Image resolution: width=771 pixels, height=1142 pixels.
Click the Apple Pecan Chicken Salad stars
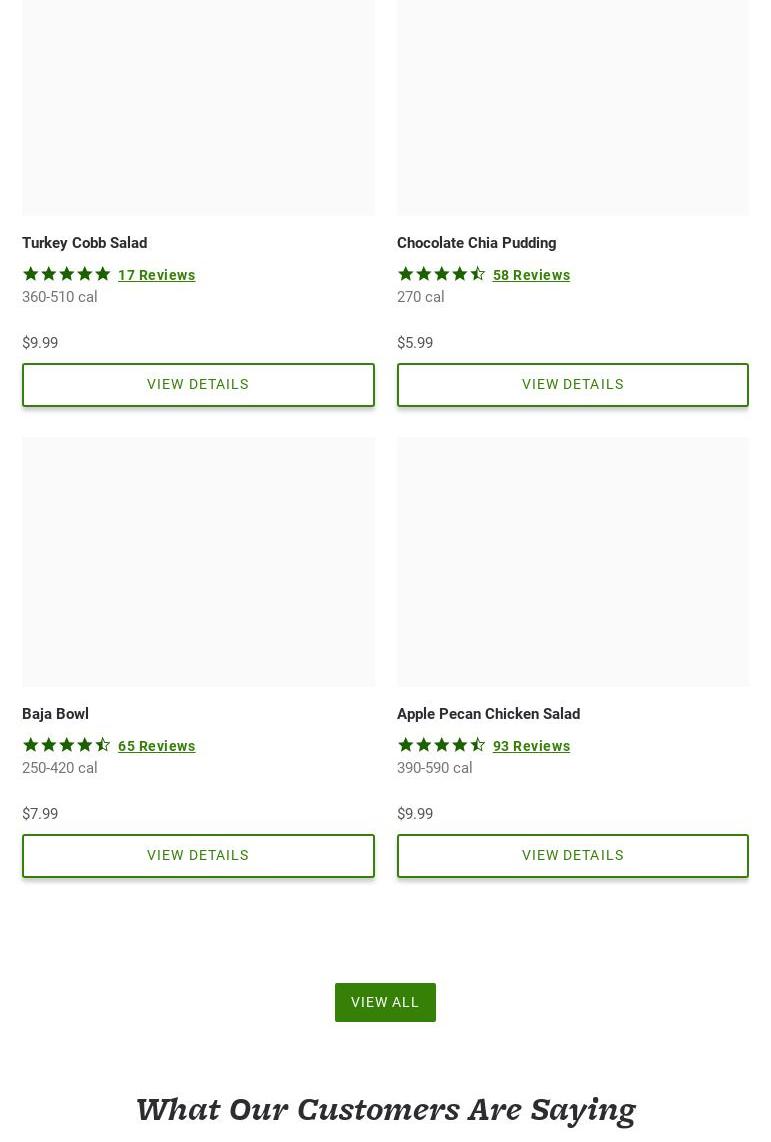pyautogui.click(x=441, y=745)
